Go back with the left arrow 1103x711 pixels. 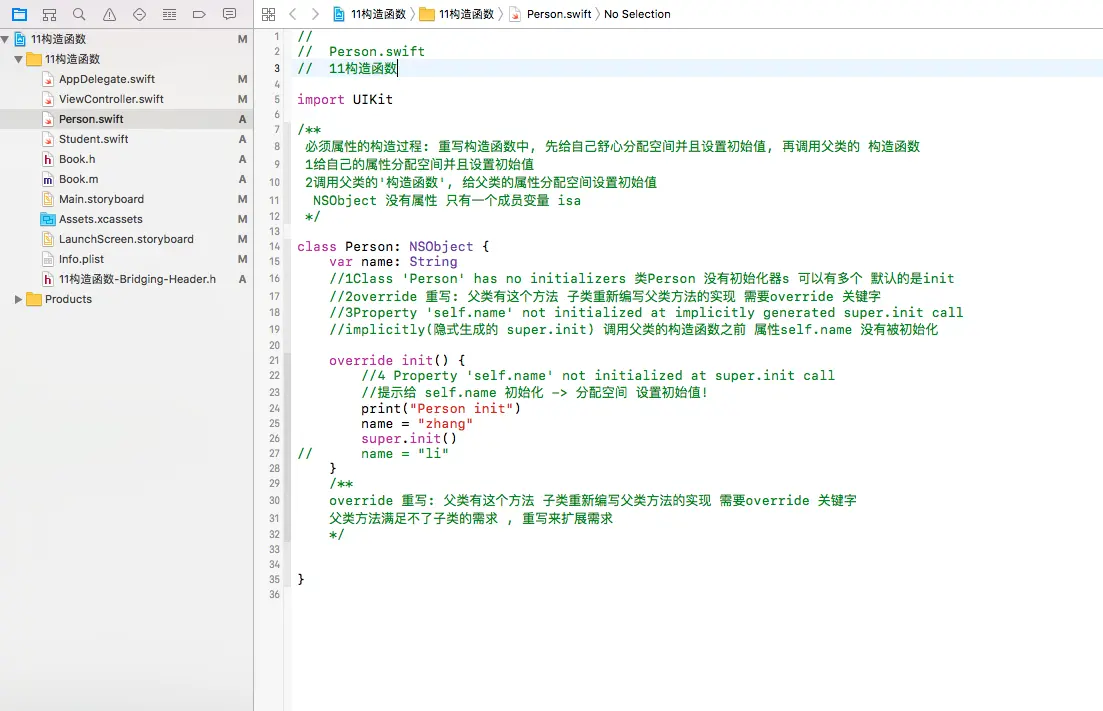tap(293, 14)
